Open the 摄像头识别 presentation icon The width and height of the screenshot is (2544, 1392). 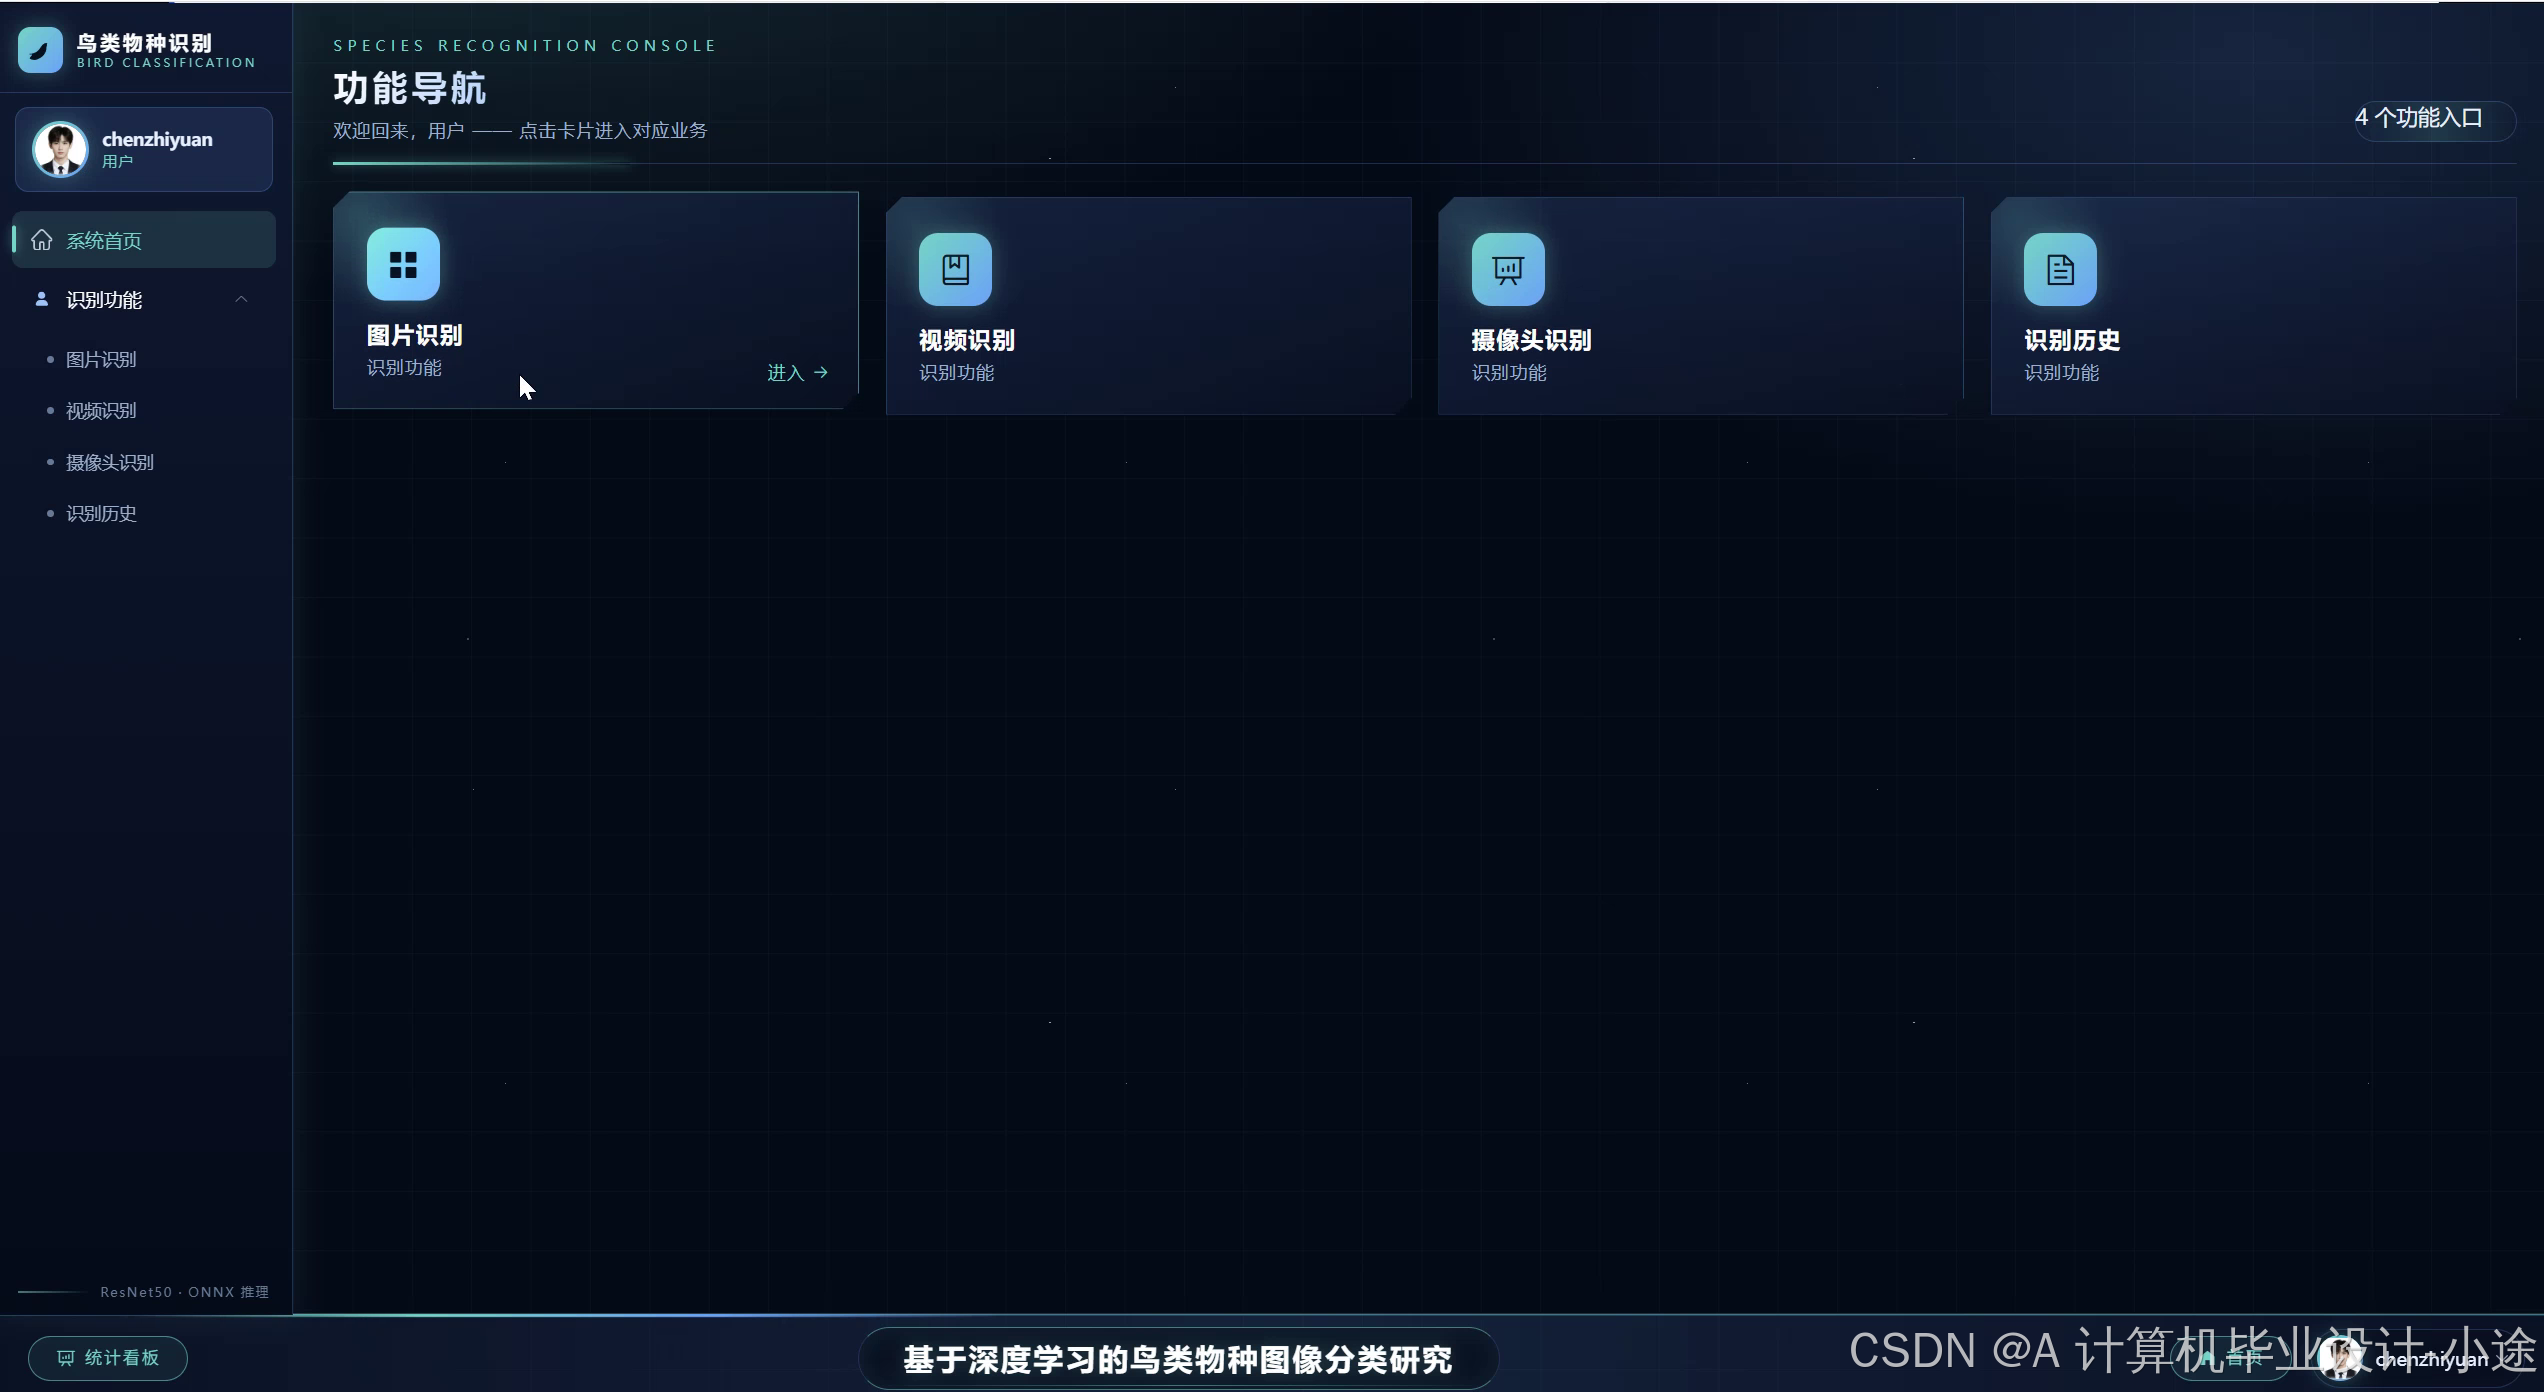coord(1508,269)
